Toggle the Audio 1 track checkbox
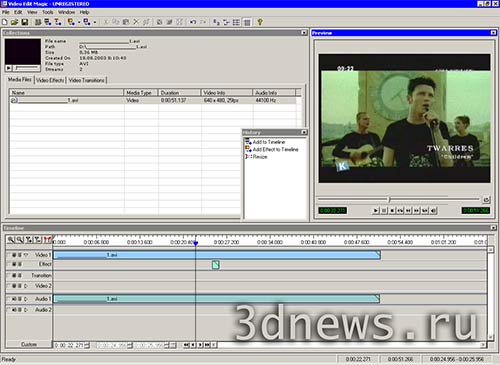Image resolution: width=500 pixels, height=365 pixels. pyautogui.click(x=9, y=299)
